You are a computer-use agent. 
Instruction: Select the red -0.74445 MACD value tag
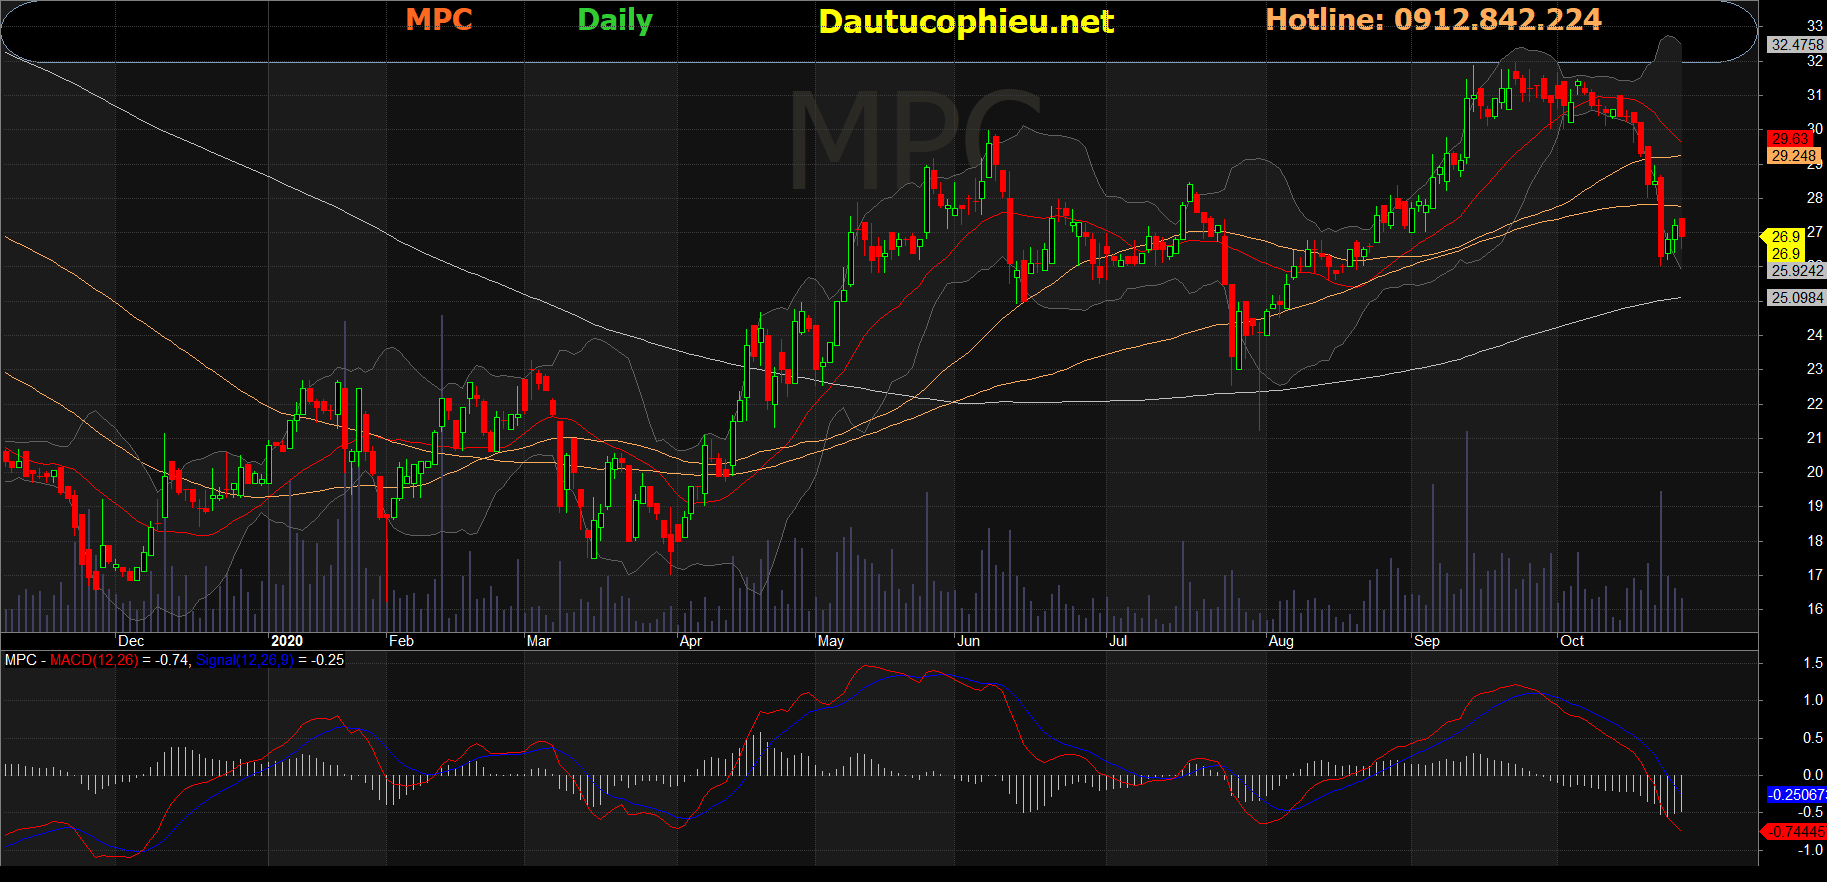pyautogui.click(x=1794, y=832)
